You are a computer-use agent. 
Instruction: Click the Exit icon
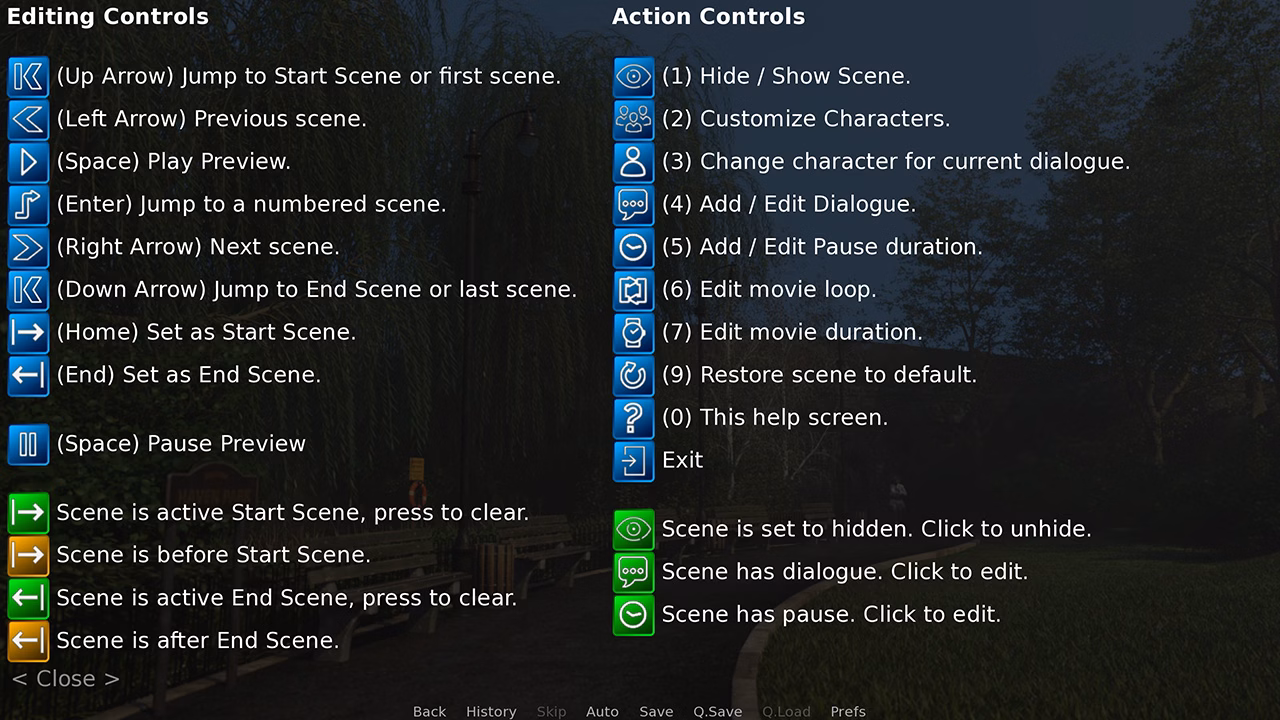click(x=633, y=461)
